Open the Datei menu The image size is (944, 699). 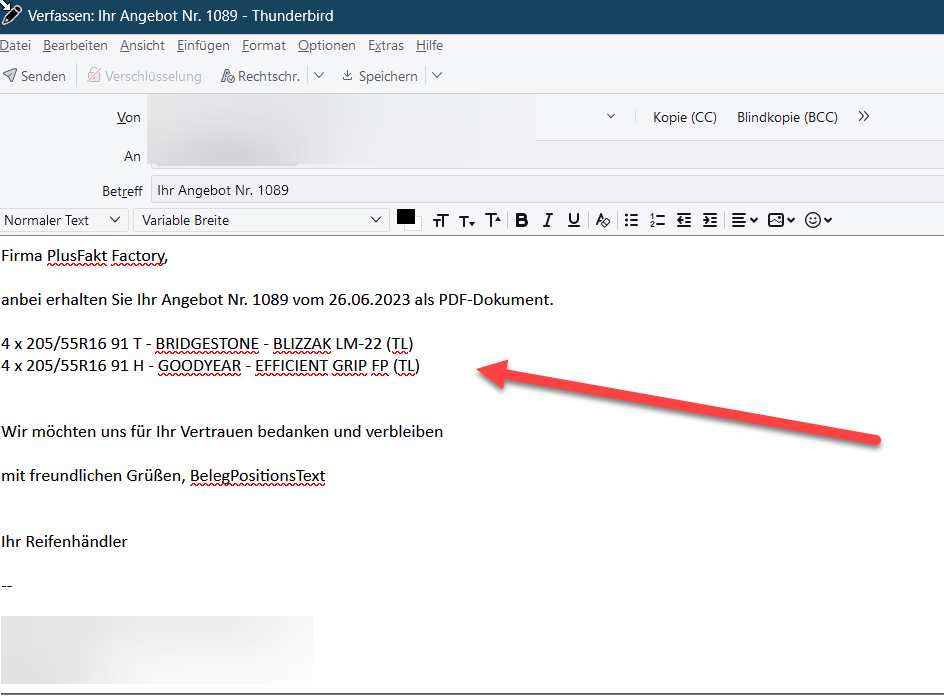[15, 46]
